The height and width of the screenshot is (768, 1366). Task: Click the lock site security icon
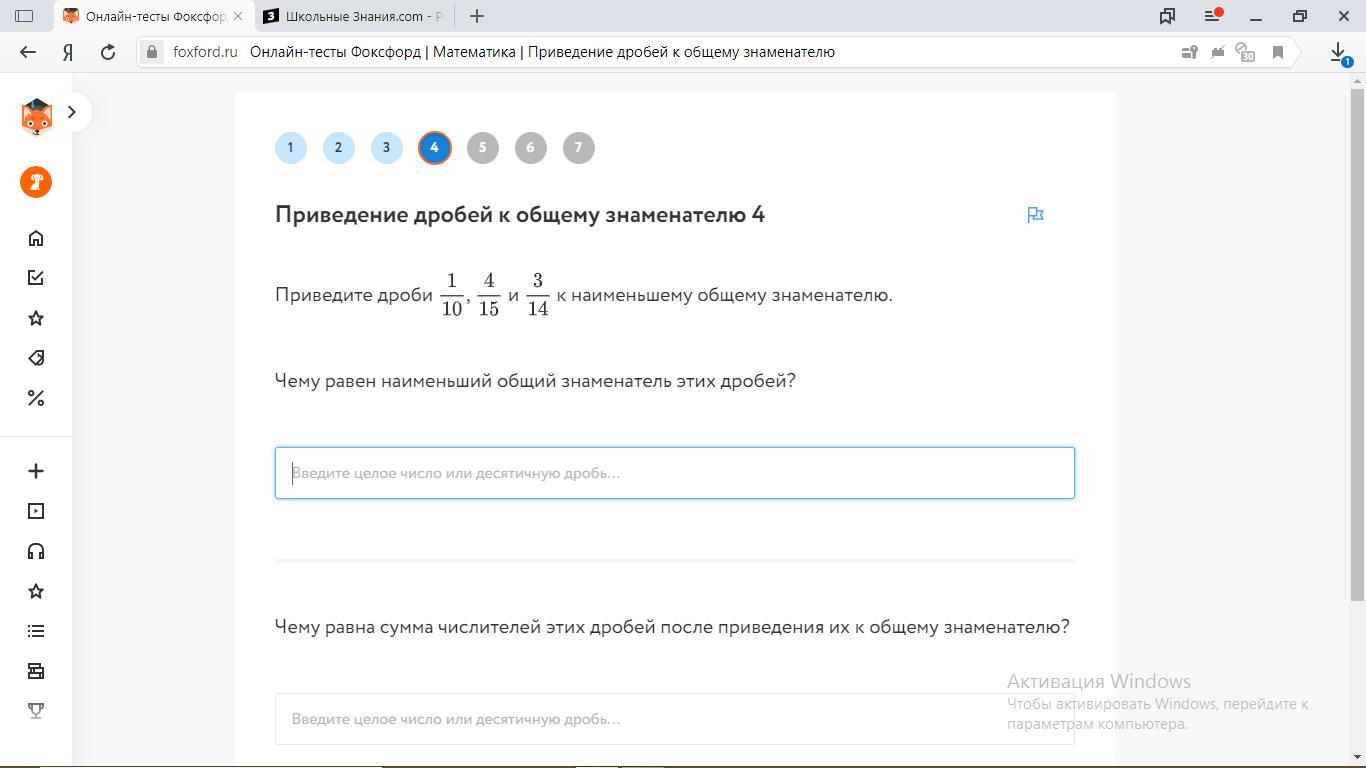(151, 52)
